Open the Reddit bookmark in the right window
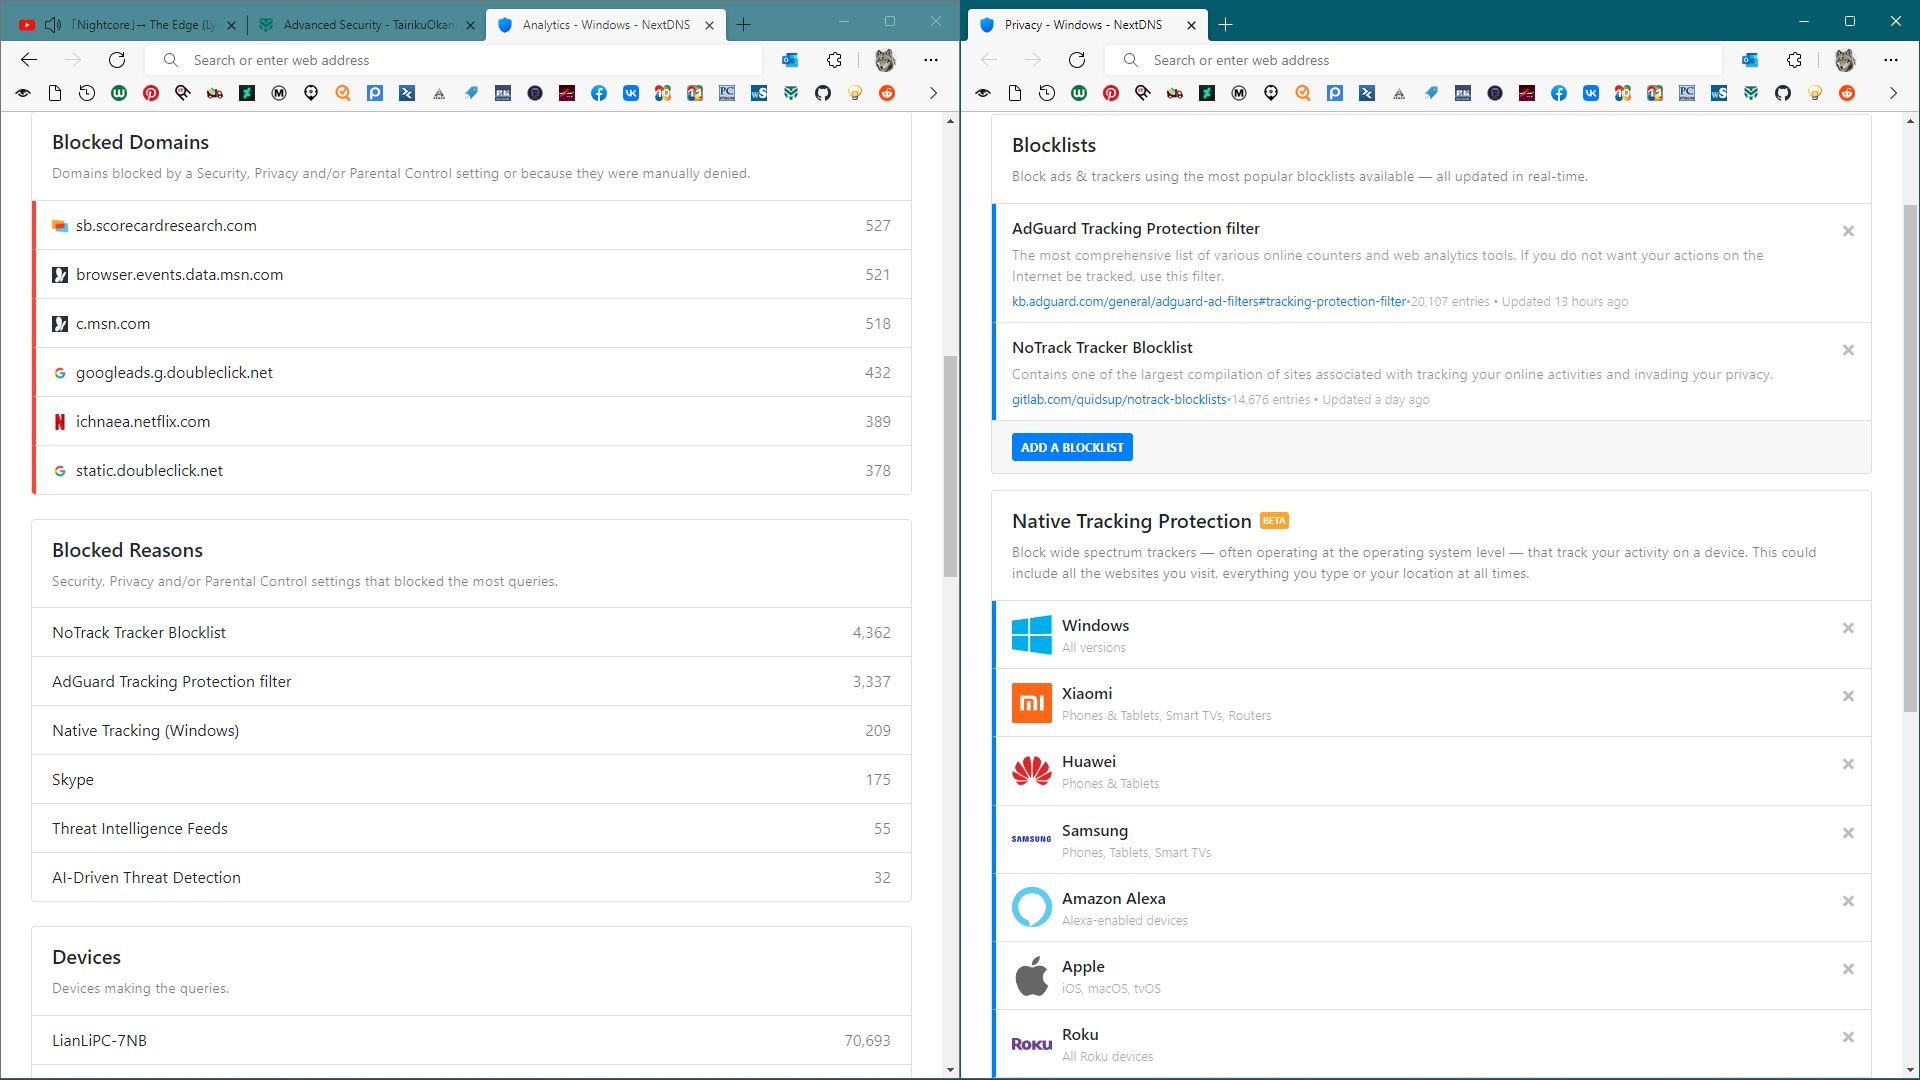This screenshot has width=1920, height=1080. coord(1847,93)
